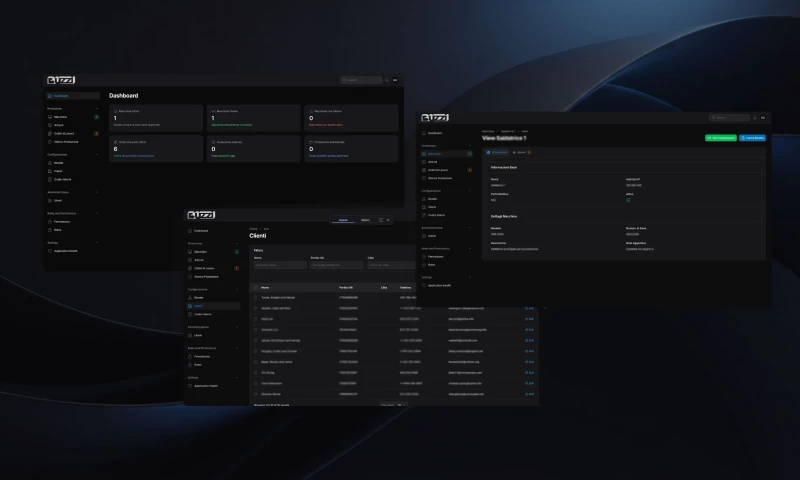Select the Macchine con Allarmi card on Dashboard

[351, 118]
